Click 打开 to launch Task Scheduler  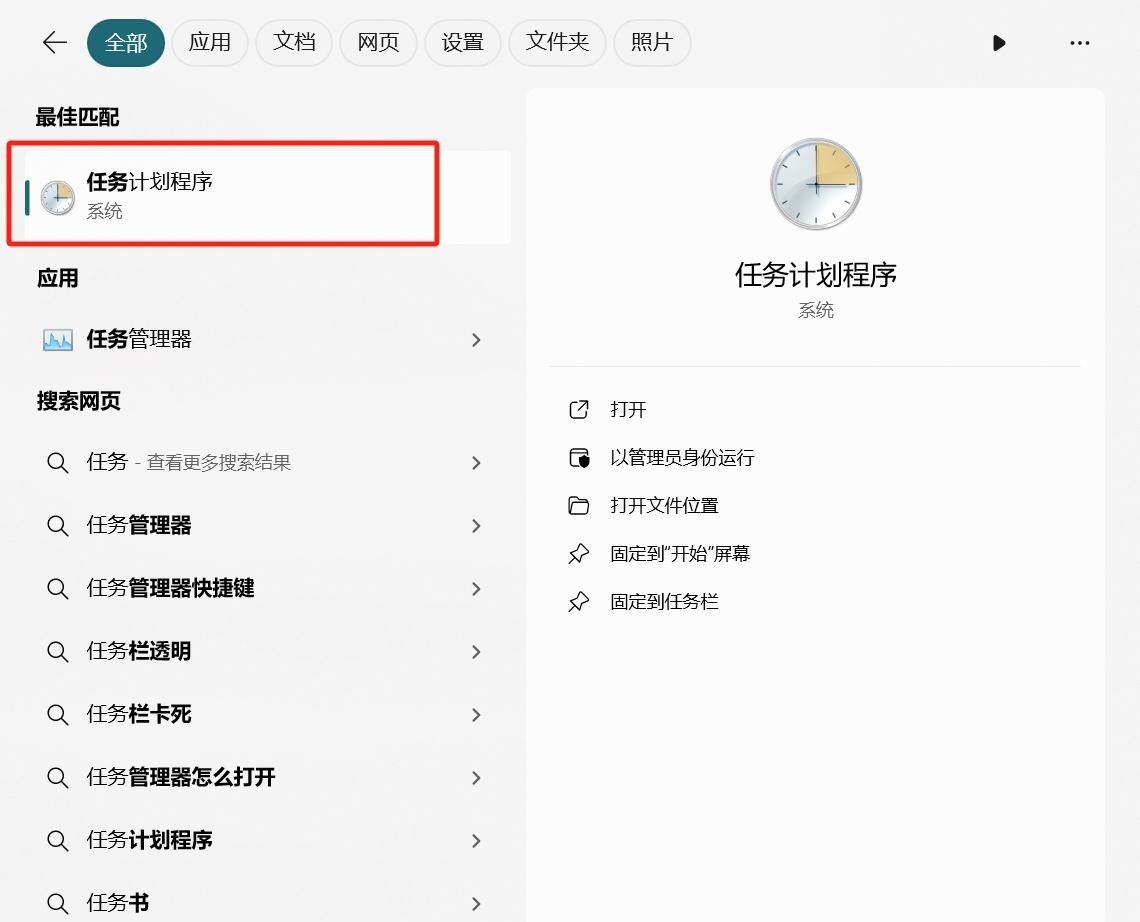(x=627, y=409)
